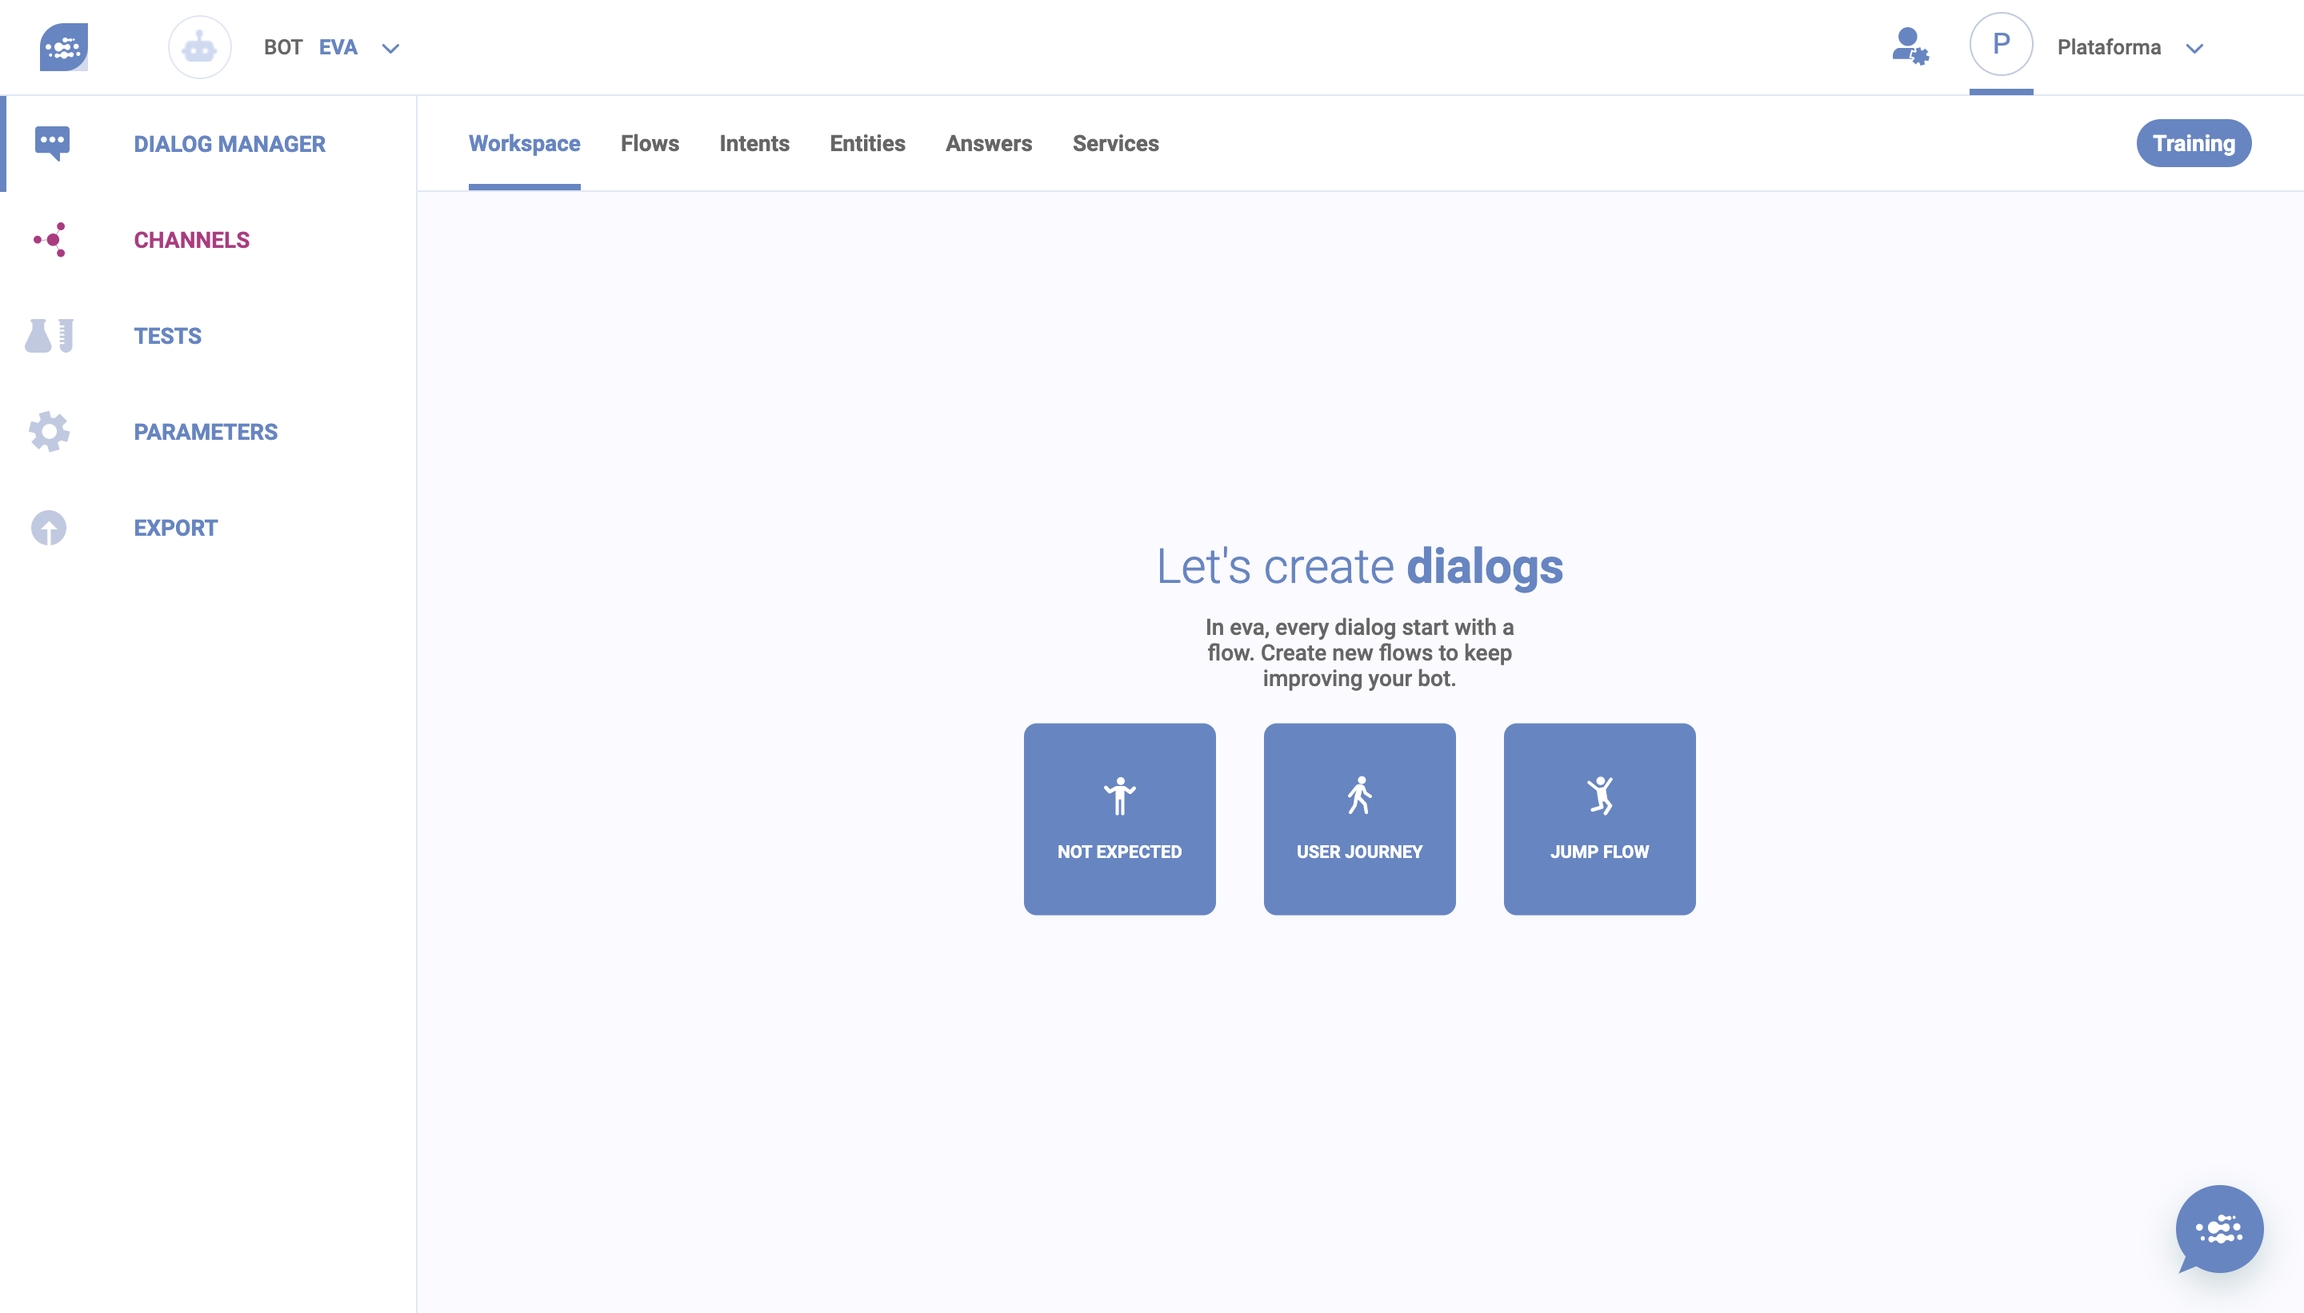This screenshot has height=1313, width=2304.
Task: Open user admin settings icon
Action: 1909,47
